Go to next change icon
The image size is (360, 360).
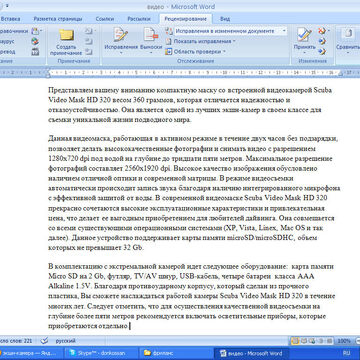322,52
